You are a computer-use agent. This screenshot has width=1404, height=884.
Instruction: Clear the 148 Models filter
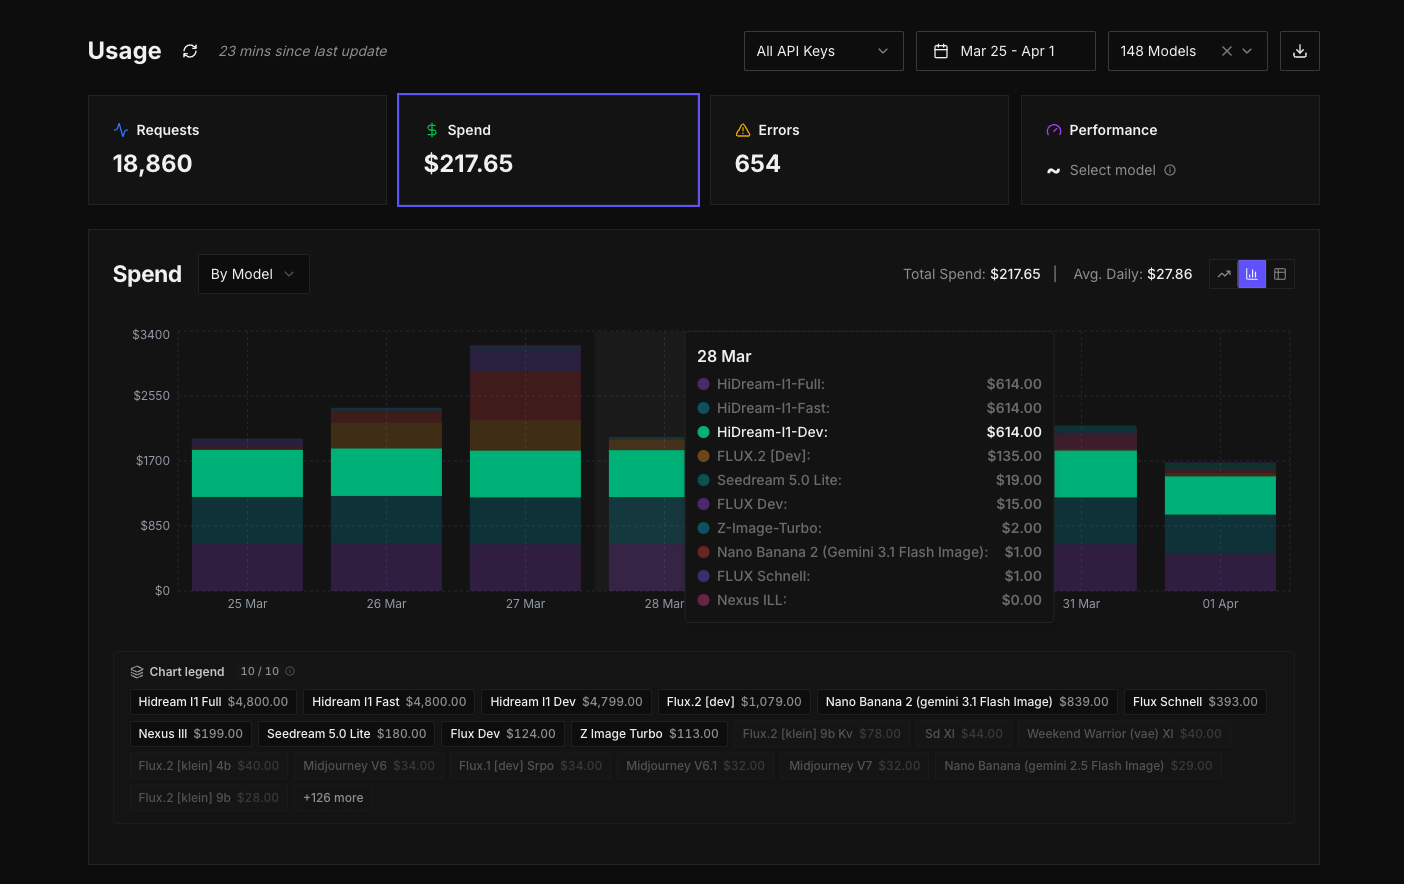1226,51
